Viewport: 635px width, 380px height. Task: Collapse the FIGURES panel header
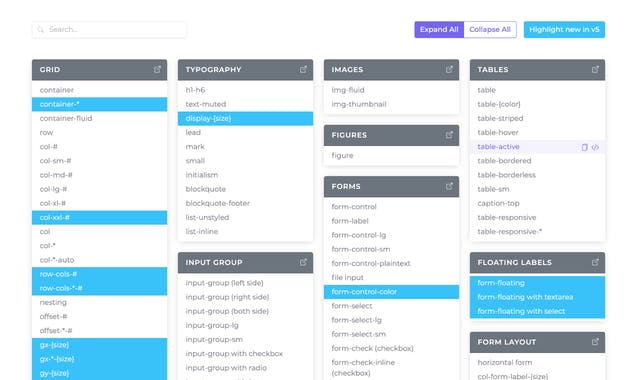point(392,135)
